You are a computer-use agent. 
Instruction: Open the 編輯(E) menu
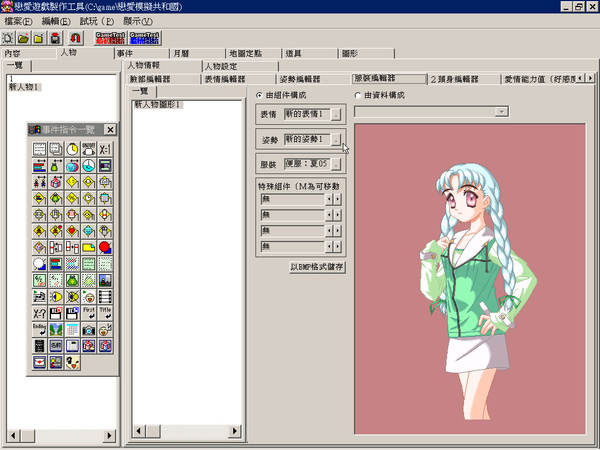56,21
